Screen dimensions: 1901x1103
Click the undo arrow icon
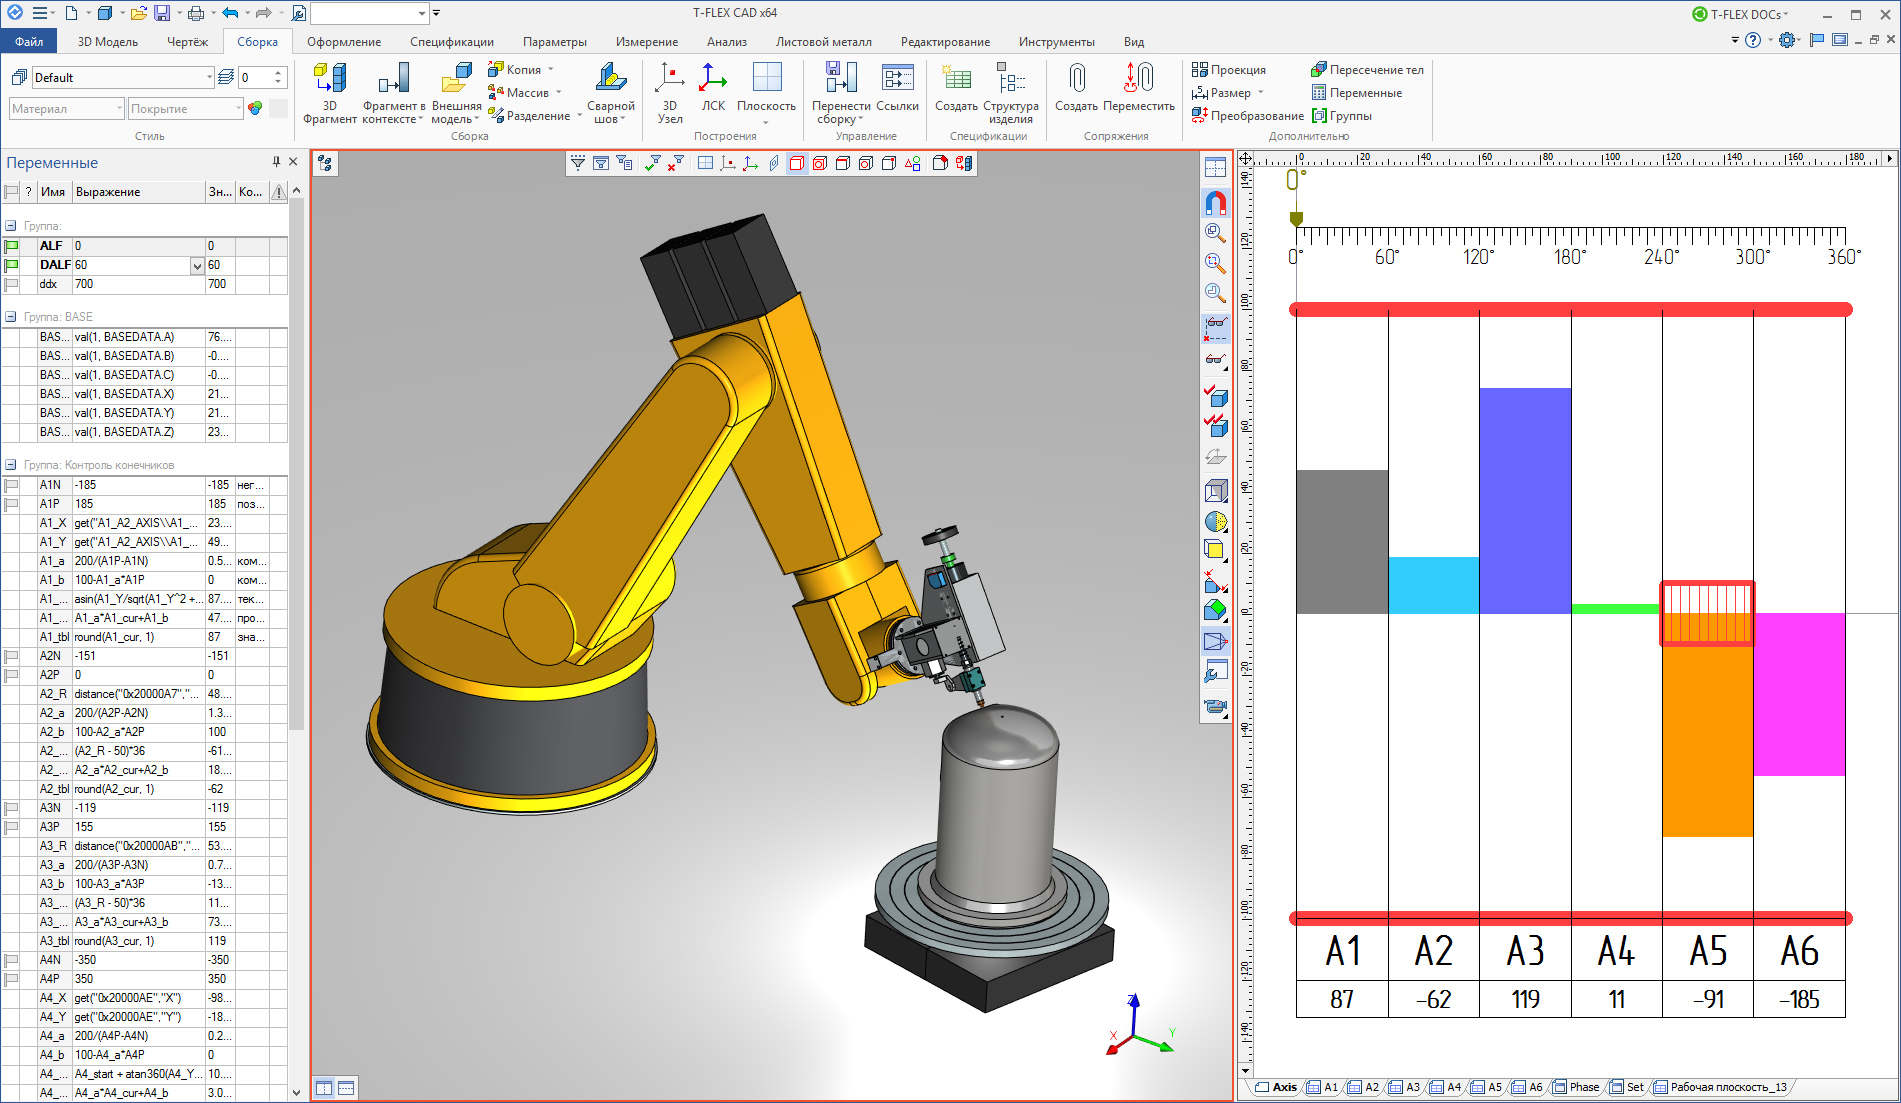click(229, 13)
